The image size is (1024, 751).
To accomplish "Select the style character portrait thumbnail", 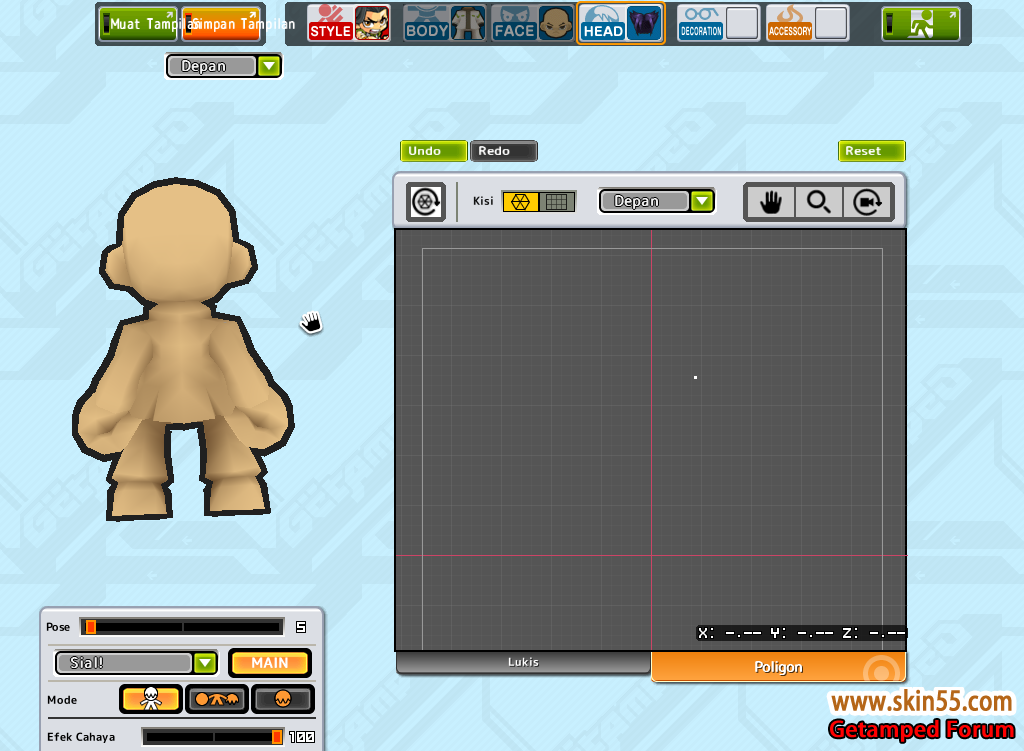I will coord(372,24).
